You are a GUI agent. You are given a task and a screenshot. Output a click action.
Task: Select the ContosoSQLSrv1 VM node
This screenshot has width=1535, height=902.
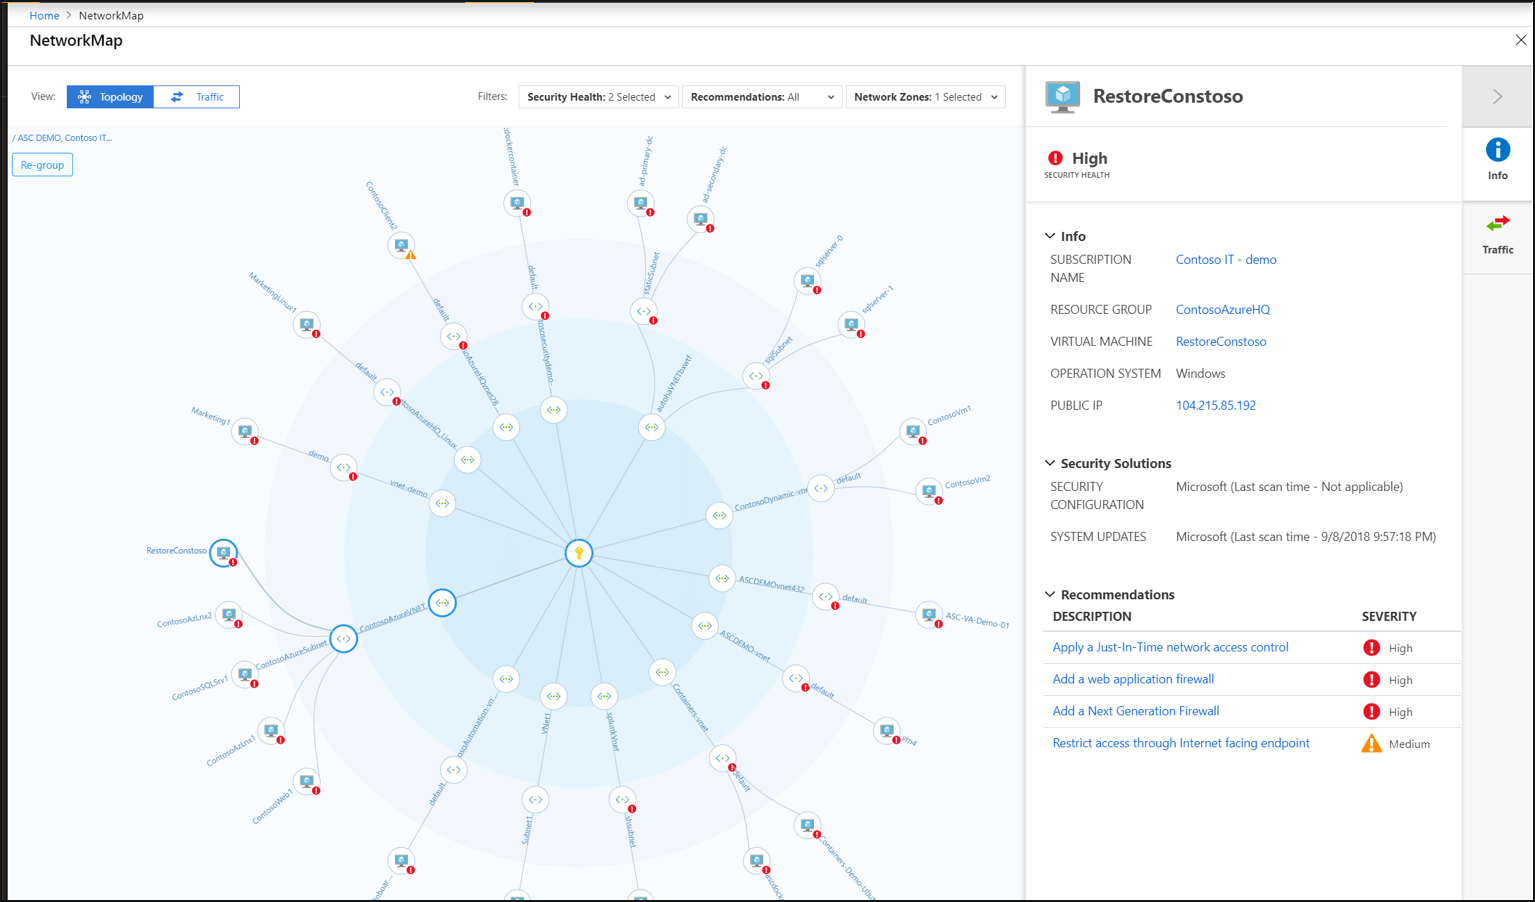click(x=245, y=675)
